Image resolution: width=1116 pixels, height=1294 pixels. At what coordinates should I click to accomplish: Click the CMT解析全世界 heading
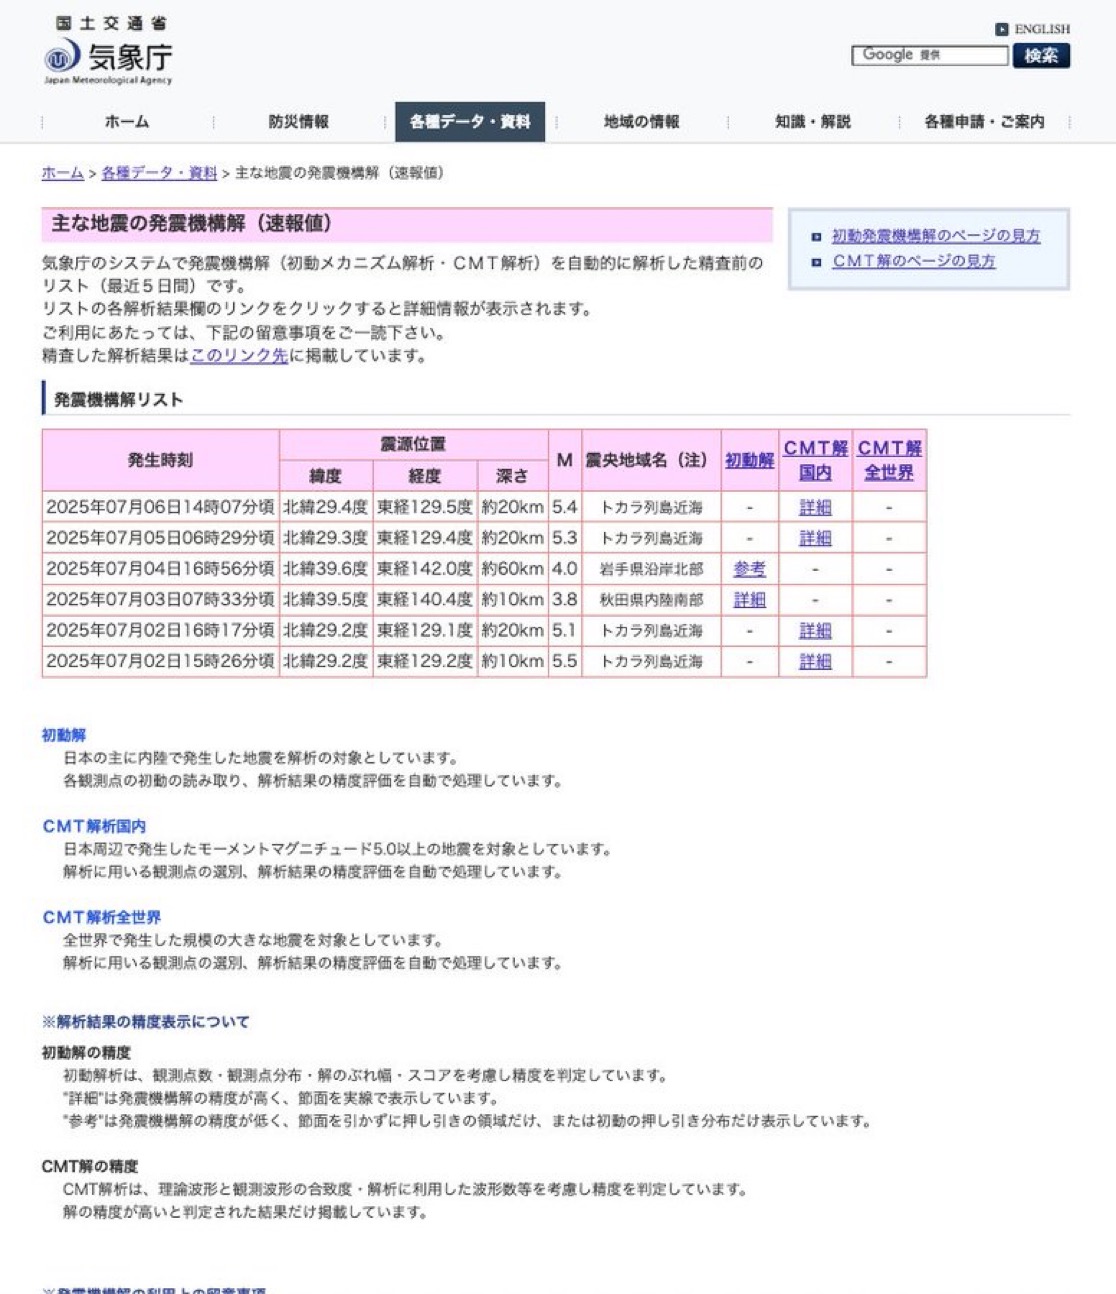click(101, 917)
